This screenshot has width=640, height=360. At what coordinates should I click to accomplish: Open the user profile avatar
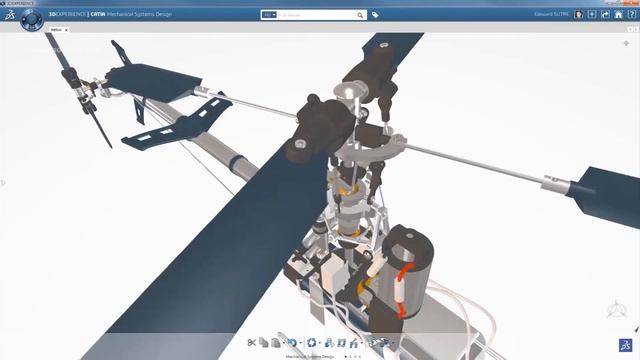click(578, 14)
